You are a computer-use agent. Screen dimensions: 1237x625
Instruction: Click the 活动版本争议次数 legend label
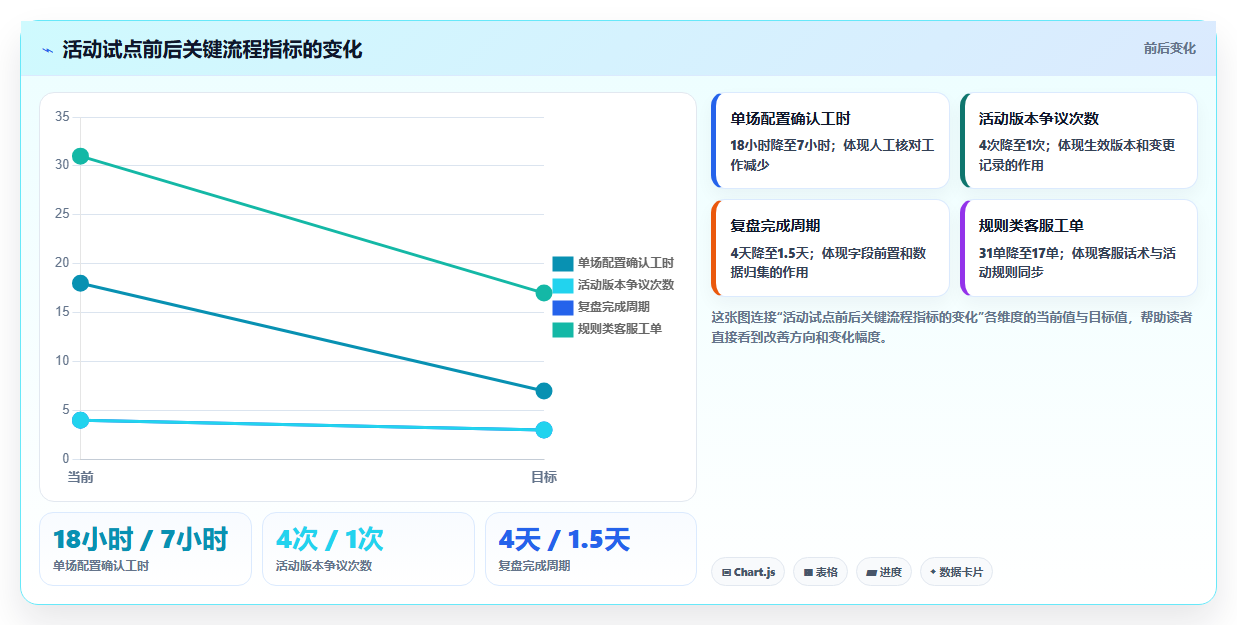(x=626, y=285)
